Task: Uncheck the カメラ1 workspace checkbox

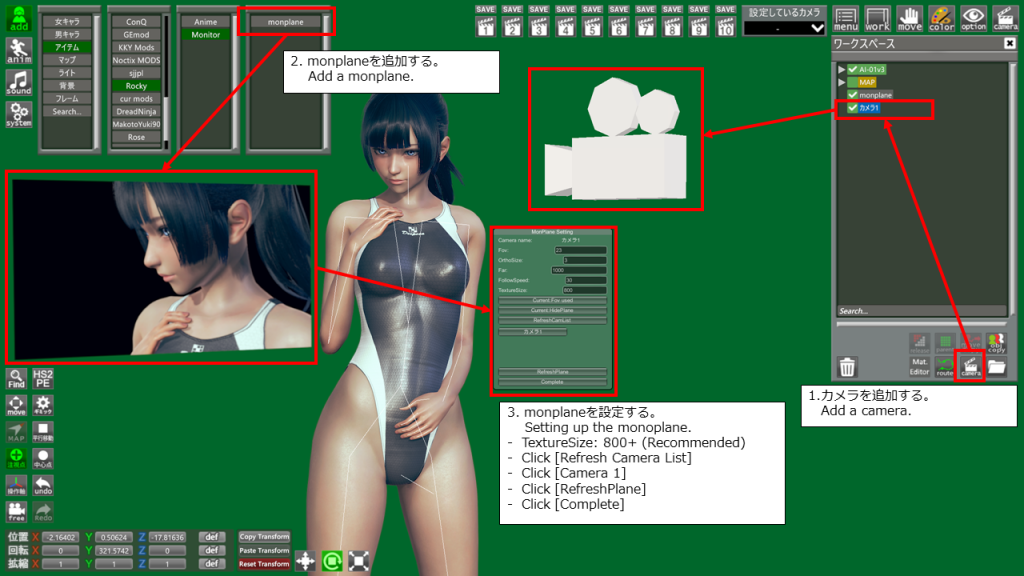Action: pyautogui.click(x=853, y=108)
